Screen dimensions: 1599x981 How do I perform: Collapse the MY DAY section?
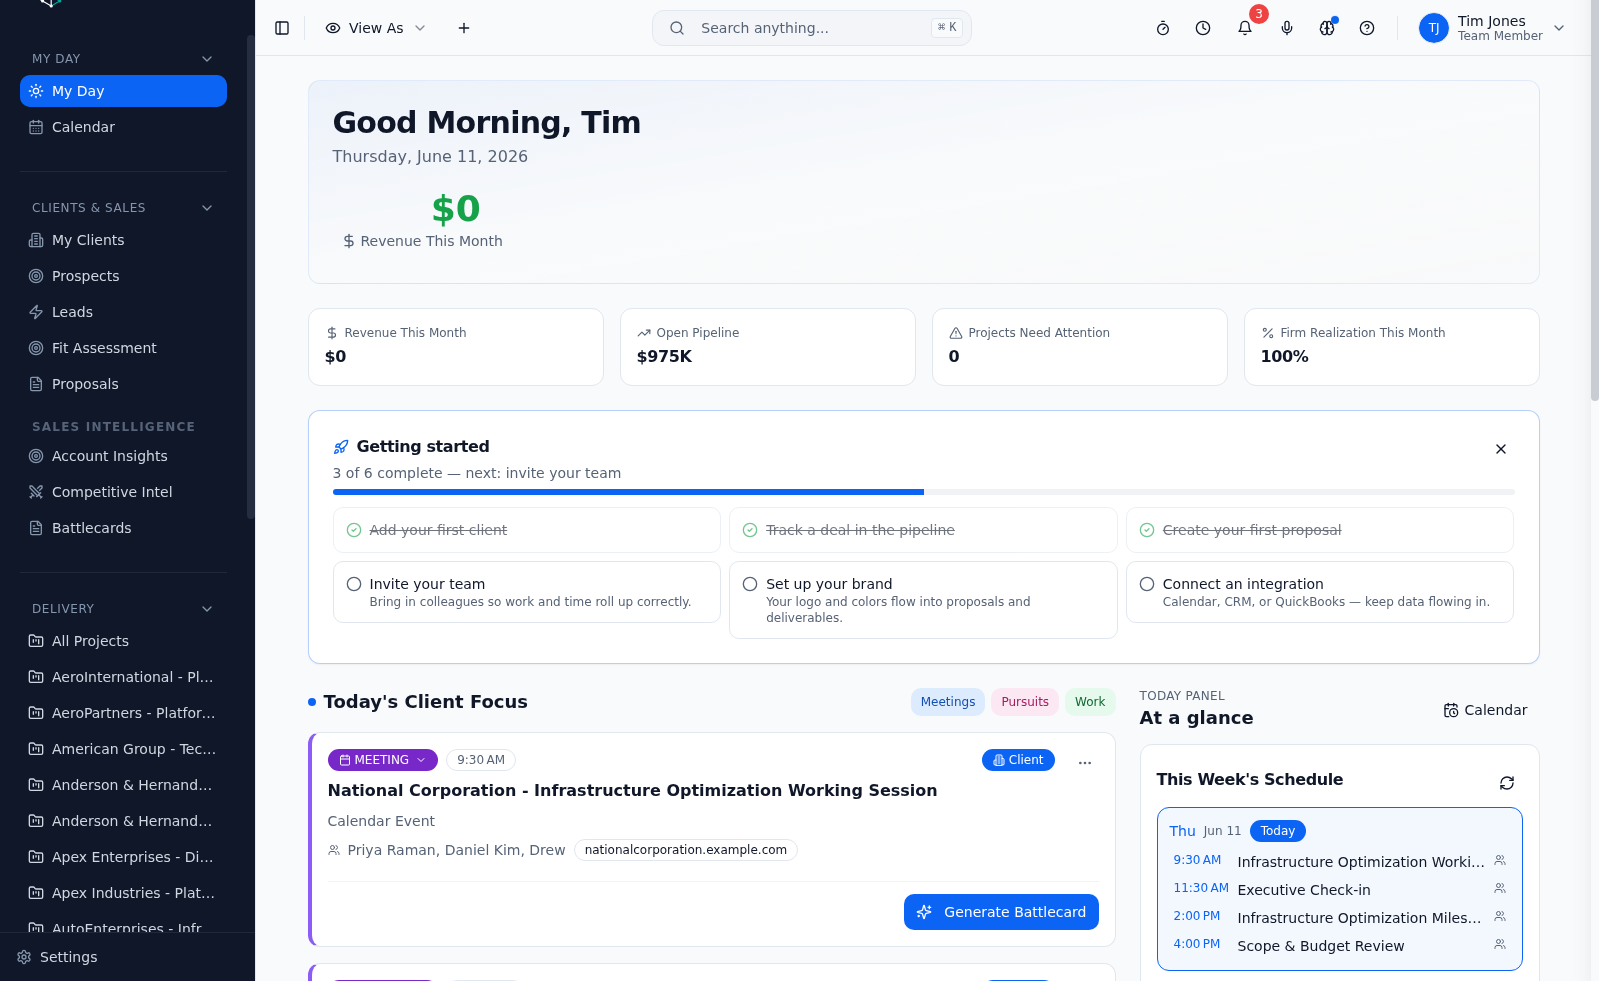click(x=207, y=59)
